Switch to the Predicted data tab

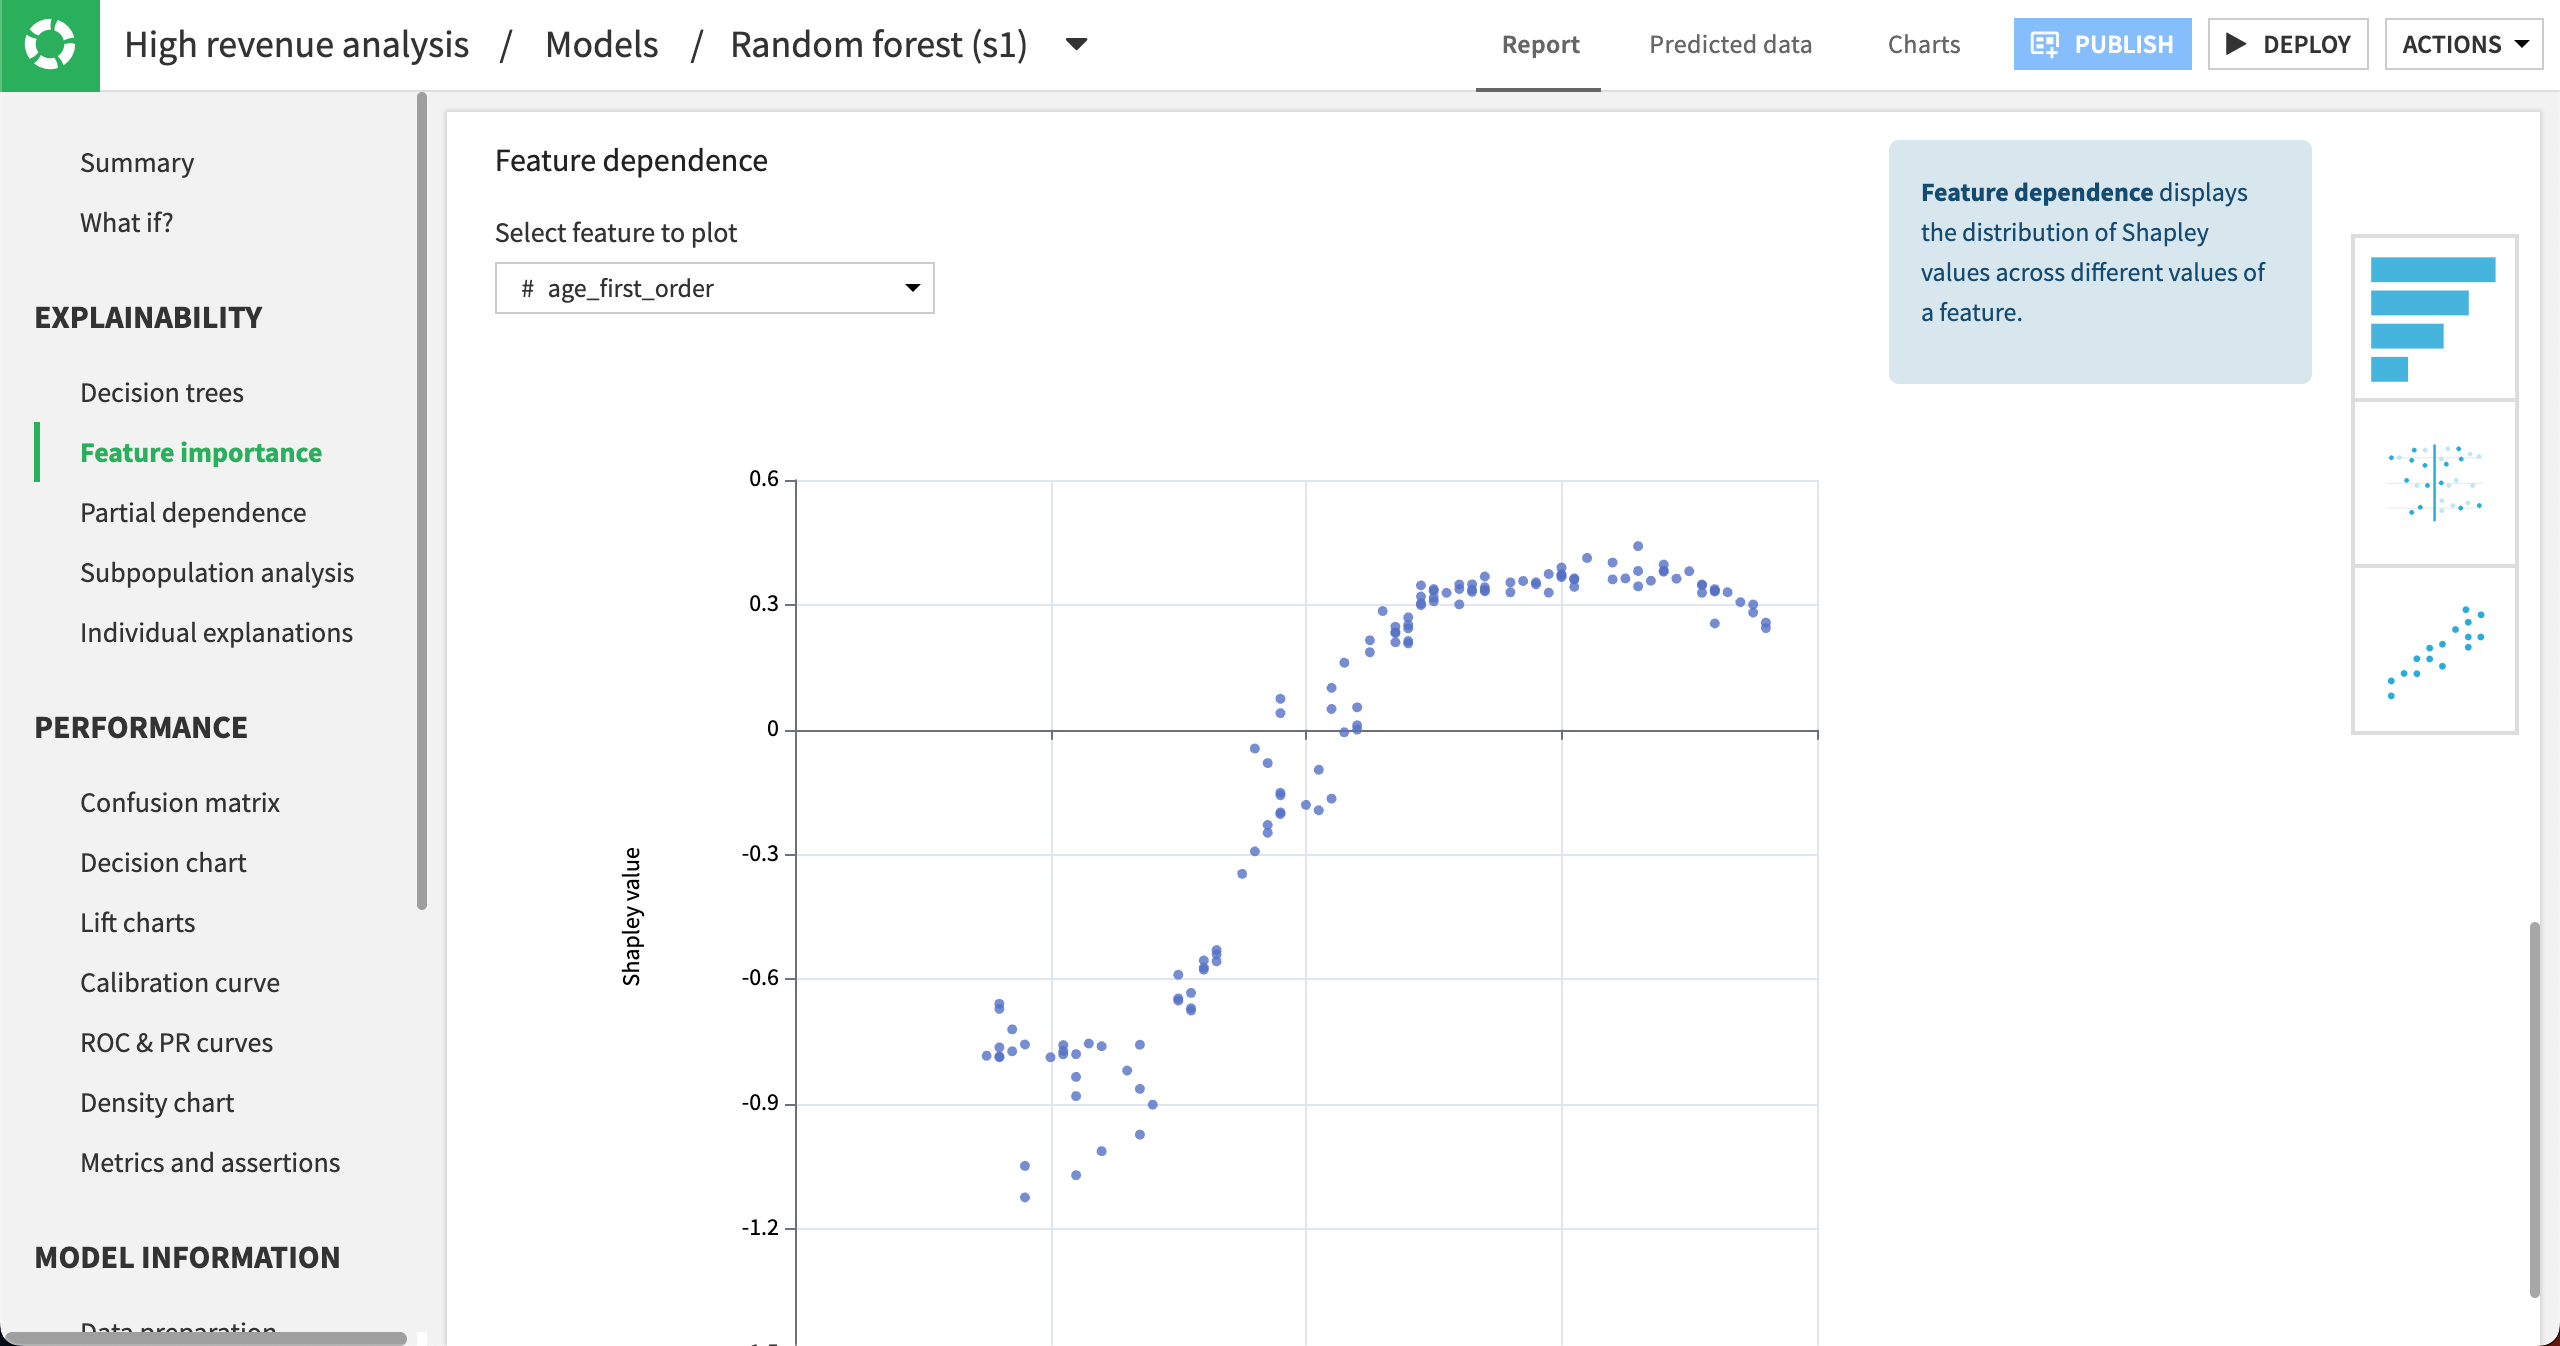pyautogui.click(x=1730, y=44)
